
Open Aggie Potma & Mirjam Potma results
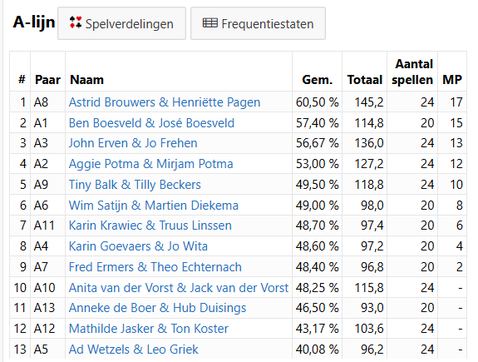tap(151, 164)
